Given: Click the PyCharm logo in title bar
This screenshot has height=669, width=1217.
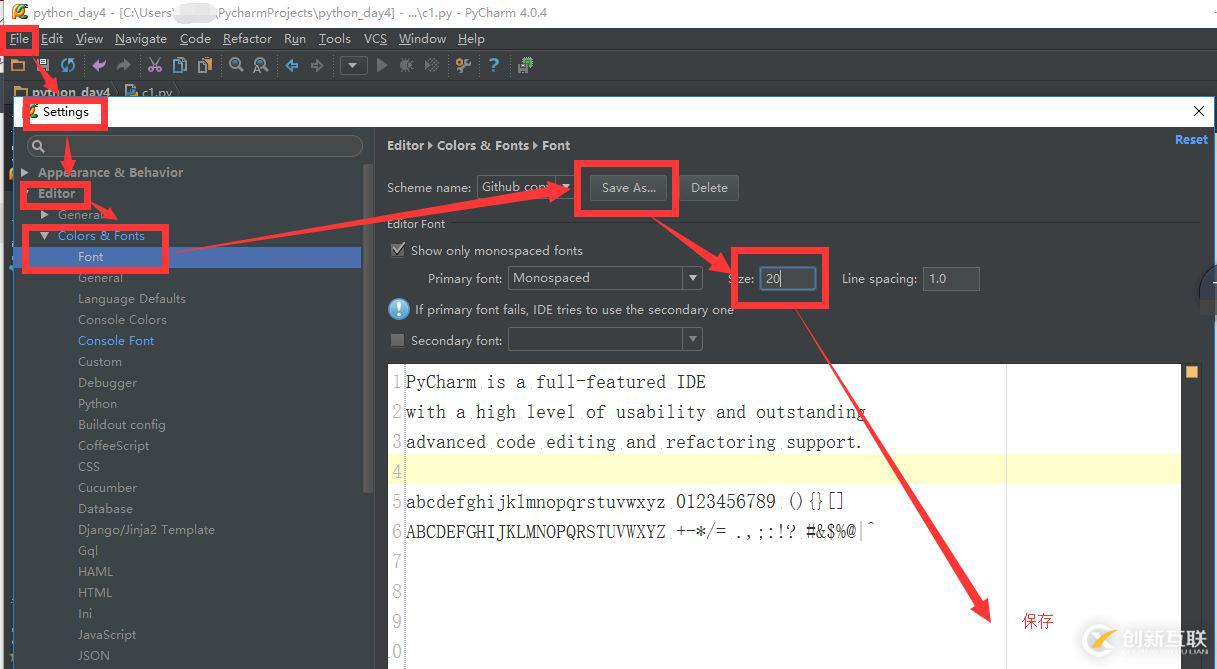Looking at the screenshot, I should coord(19,12).
